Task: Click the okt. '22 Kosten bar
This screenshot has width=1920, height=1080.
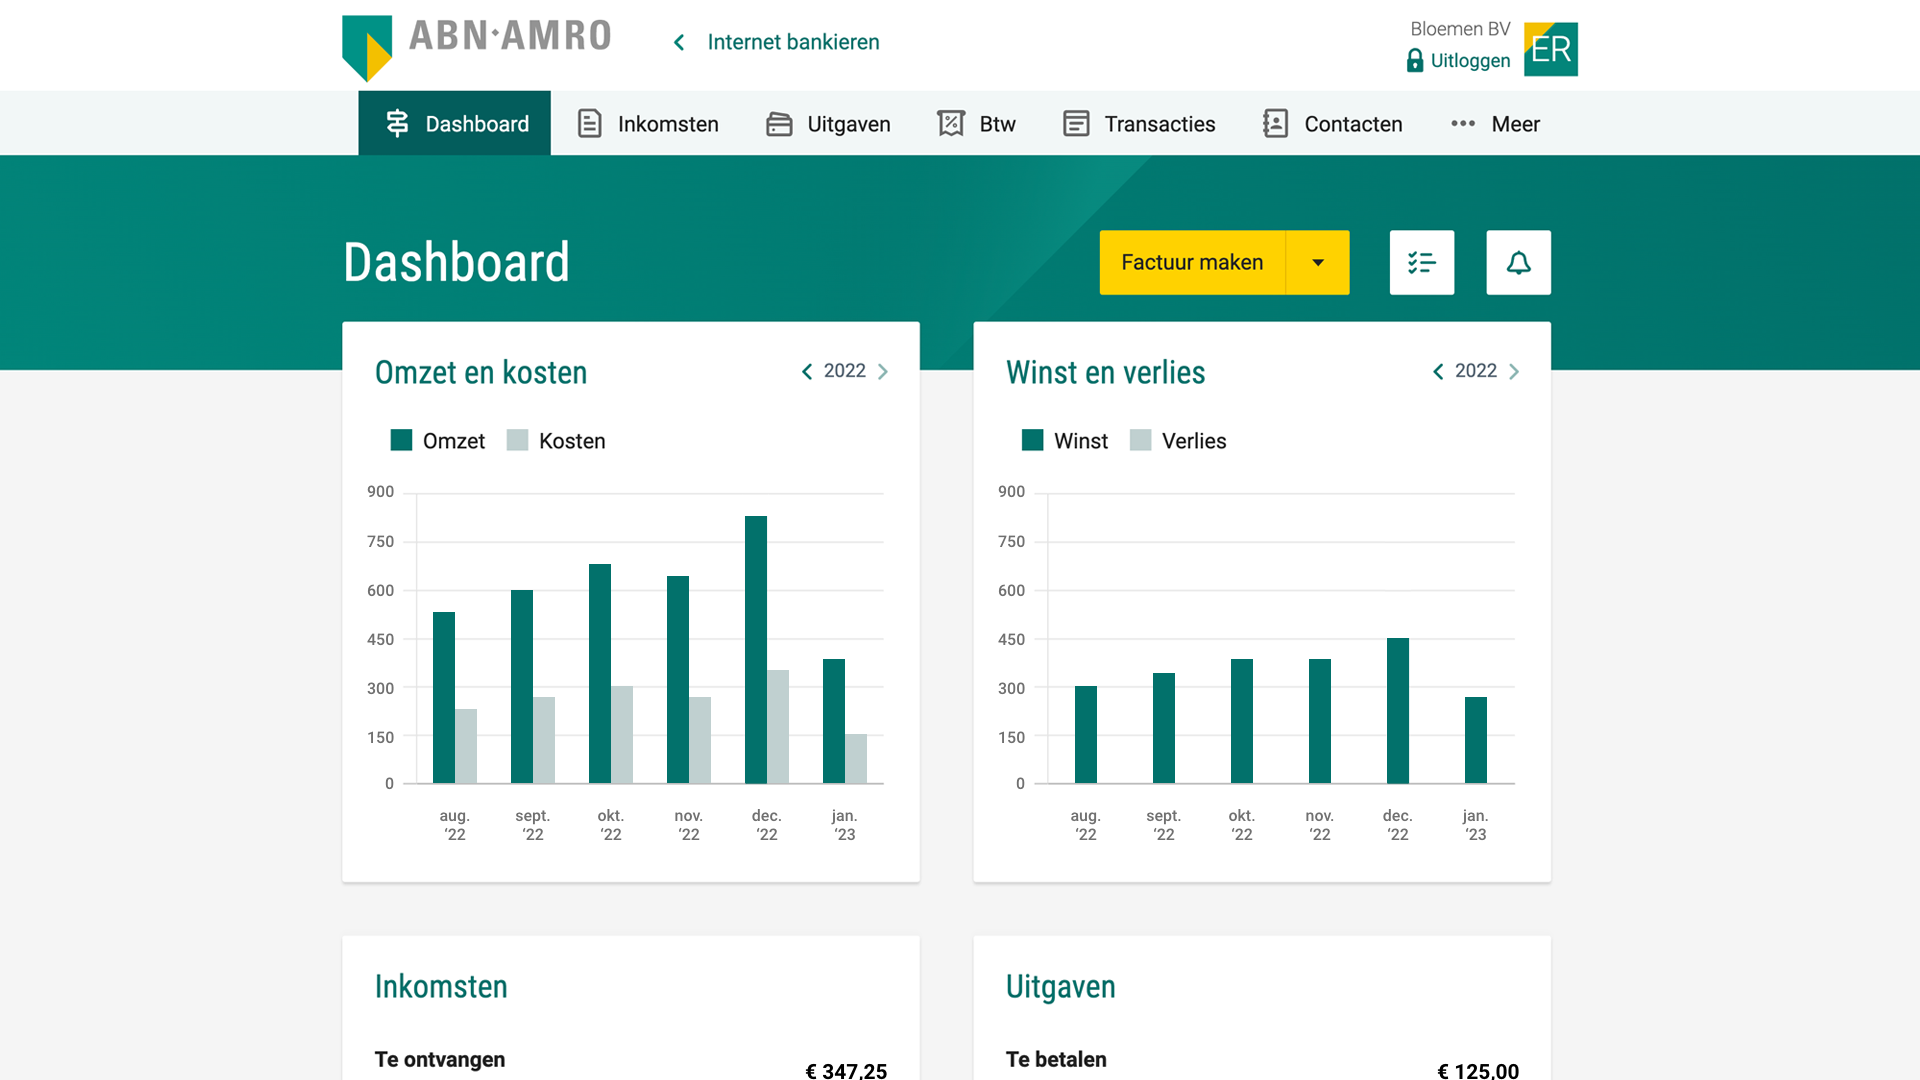Action: (622, 734)
